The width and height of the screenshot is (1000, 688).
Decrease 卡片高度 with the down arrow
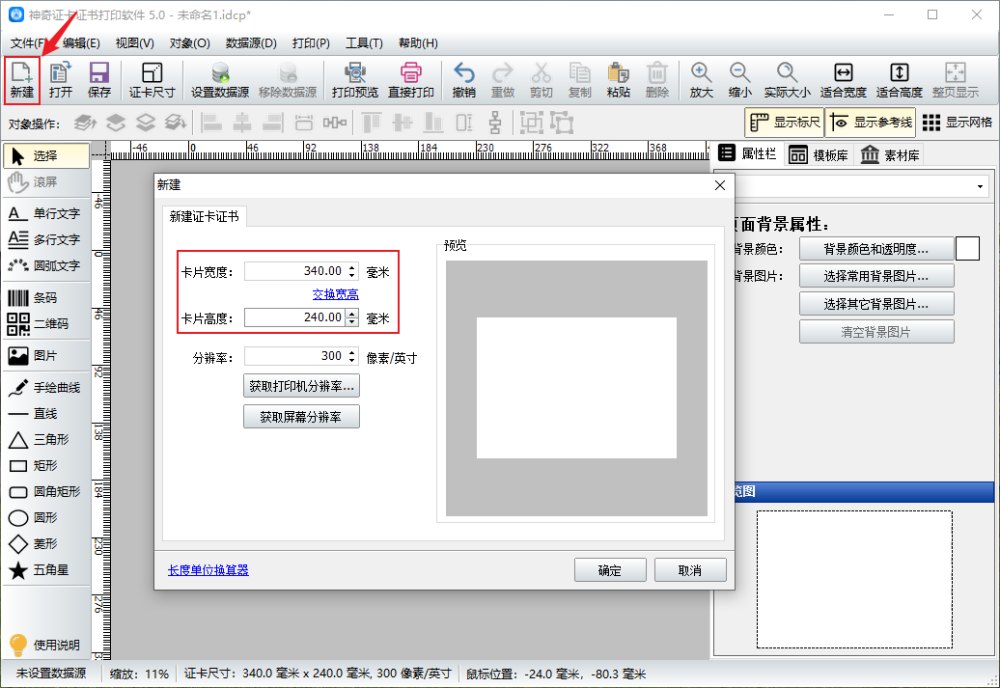point(351,322)
